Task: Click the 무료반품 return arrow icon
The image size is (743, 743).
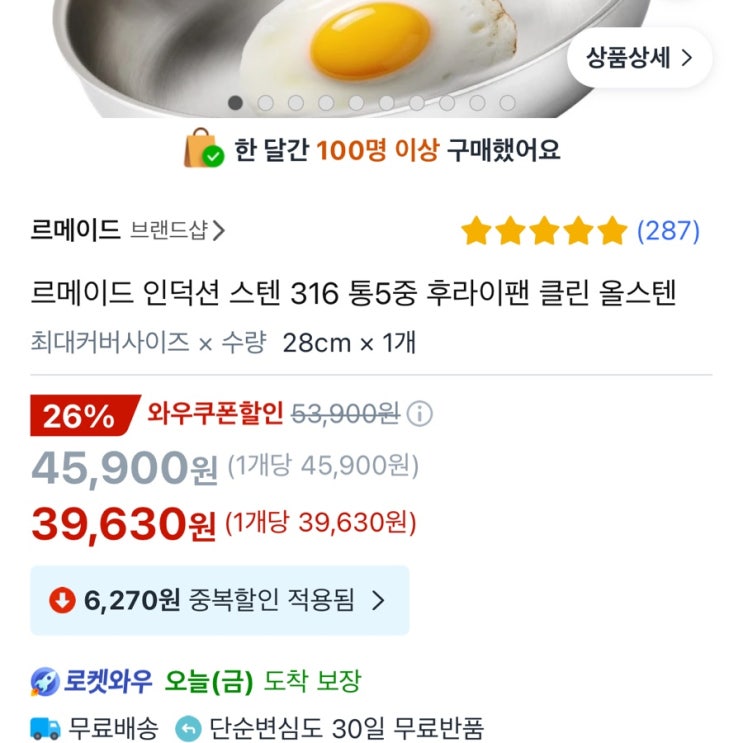Action: (x=188, y=727)
